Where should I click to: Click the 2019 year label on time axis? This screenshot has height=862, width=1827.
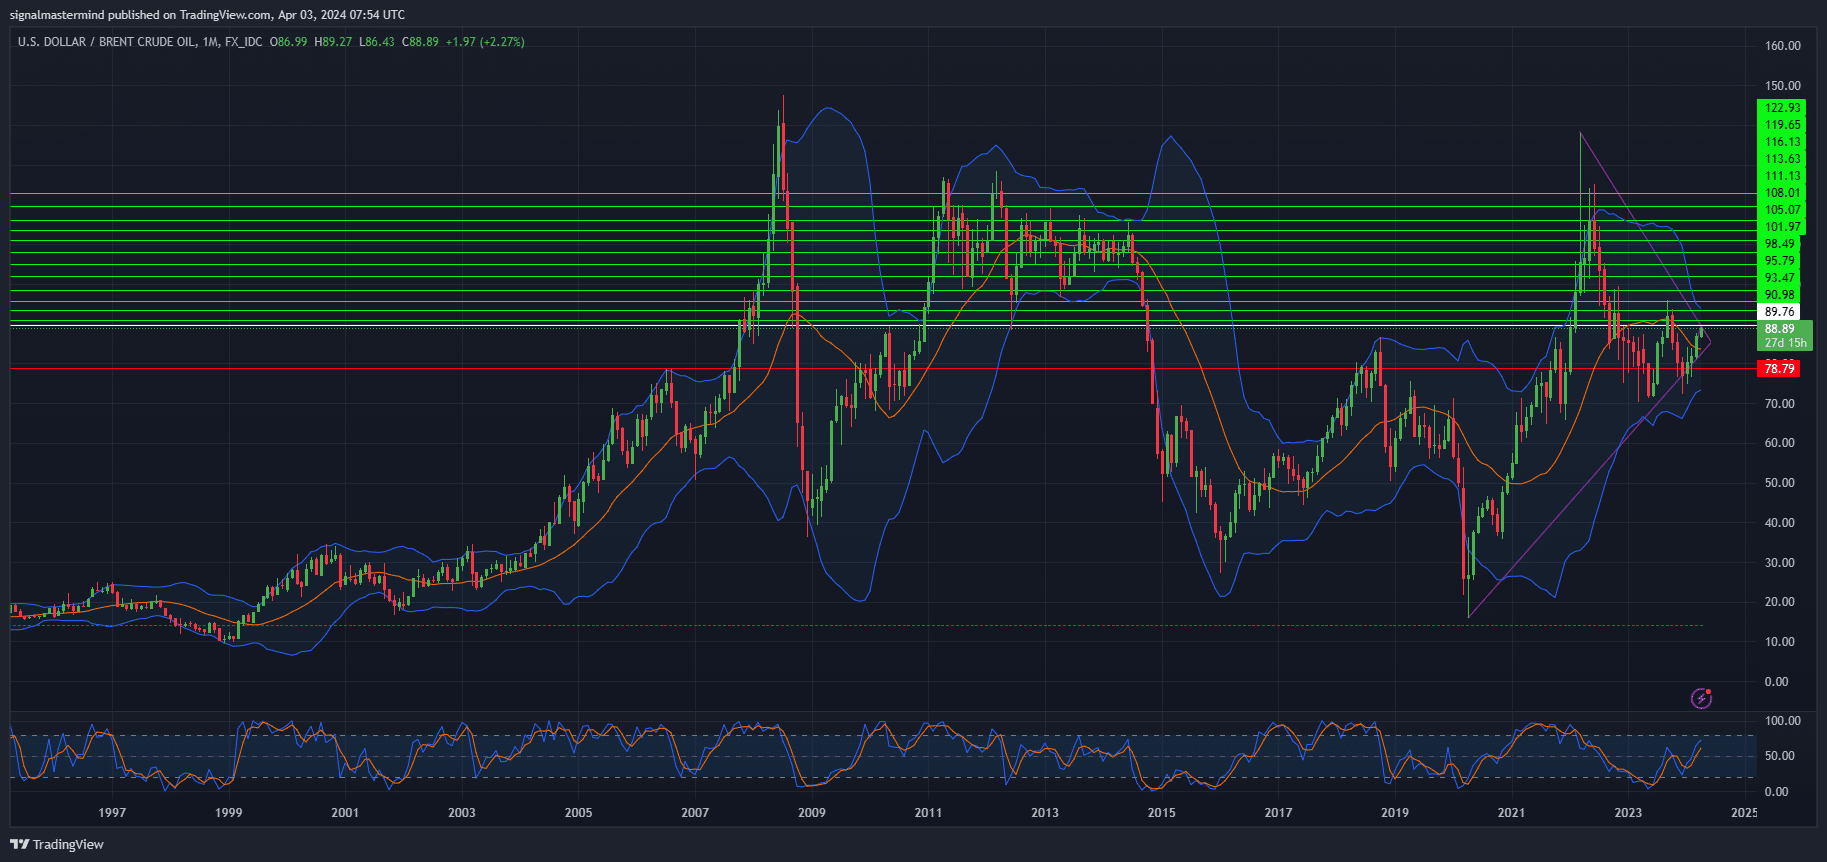(1395, 812)
